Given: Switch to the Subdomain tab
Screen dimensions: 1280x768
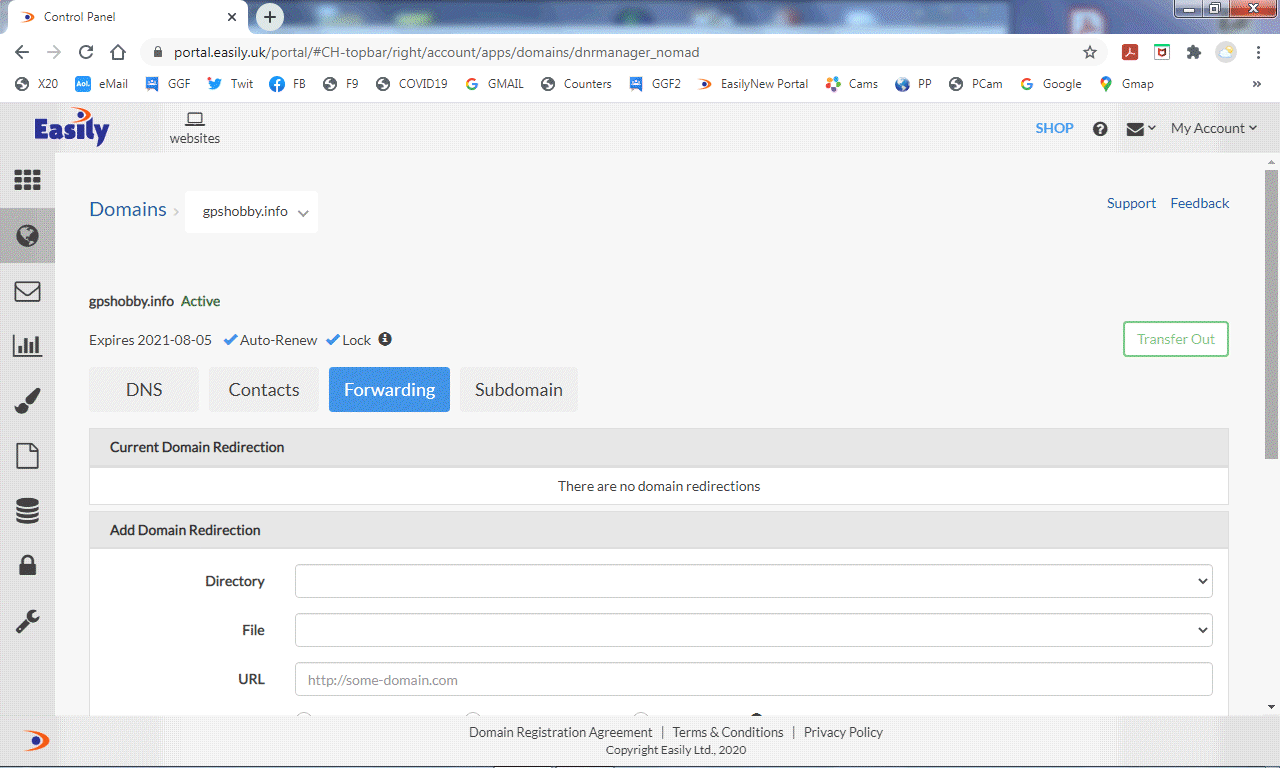Looking at the screenshot, I should pos(518,390).
